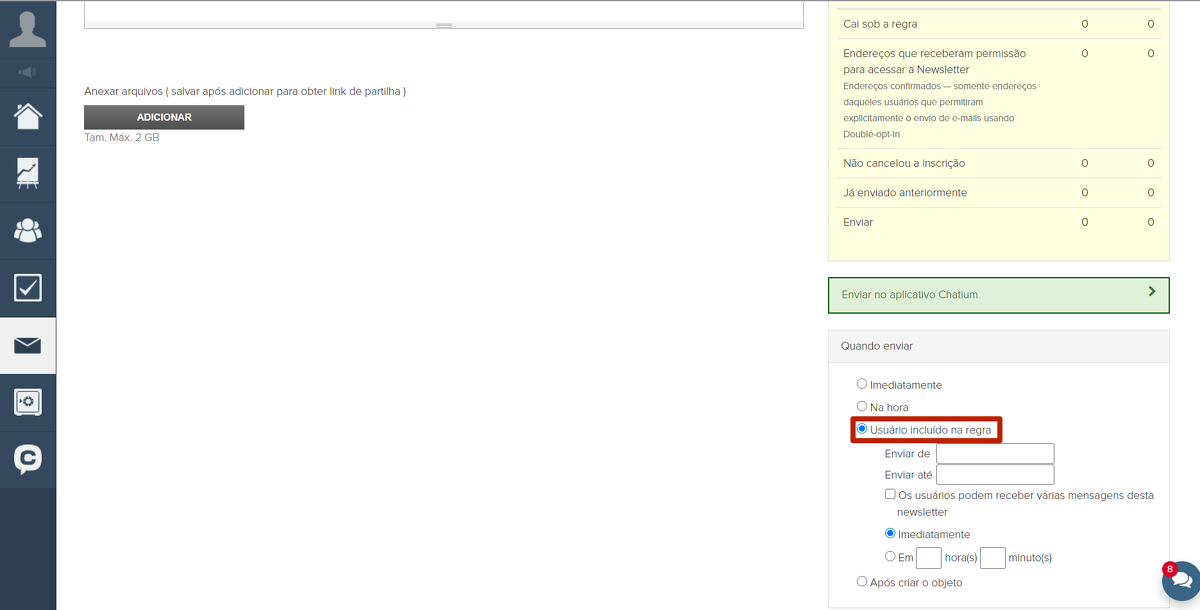Screen dimensions: 1200x610
Task: Open the analytics chart icon
Action: pos(28,173)
